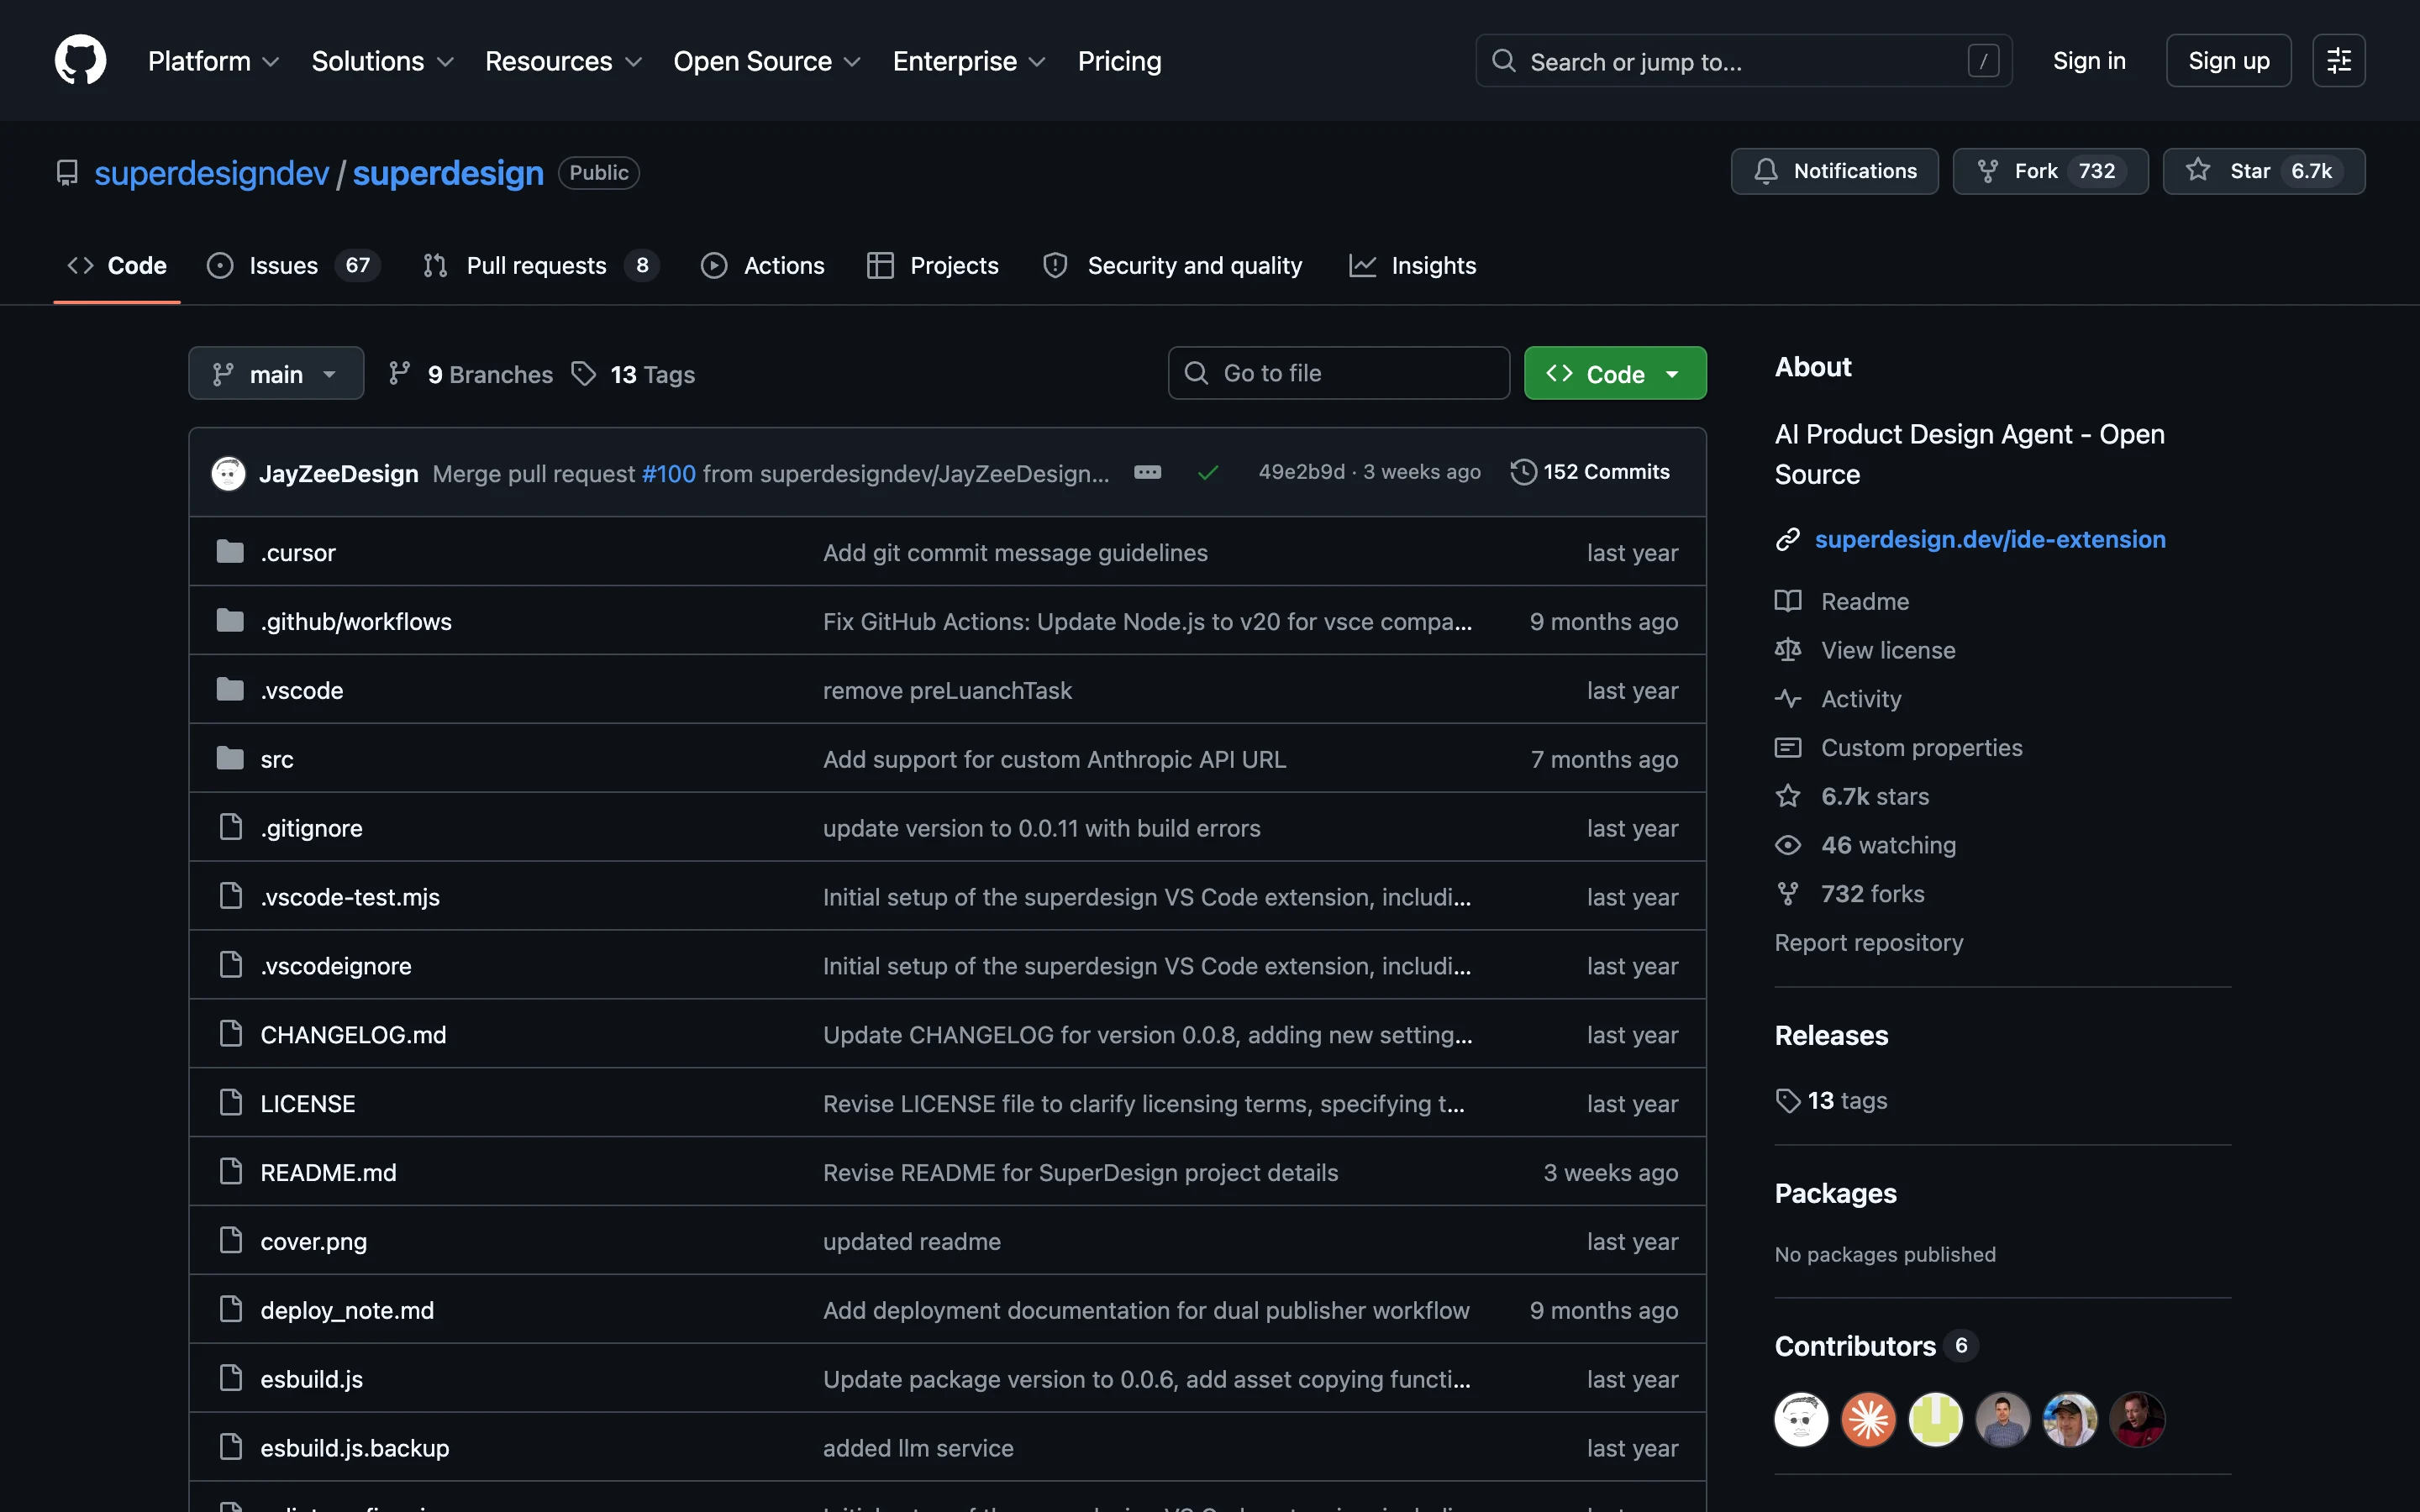Viewport: 2420px width, 1512px height.
Task: Click the superdesigndev owner link
Action: coord(212,173)
